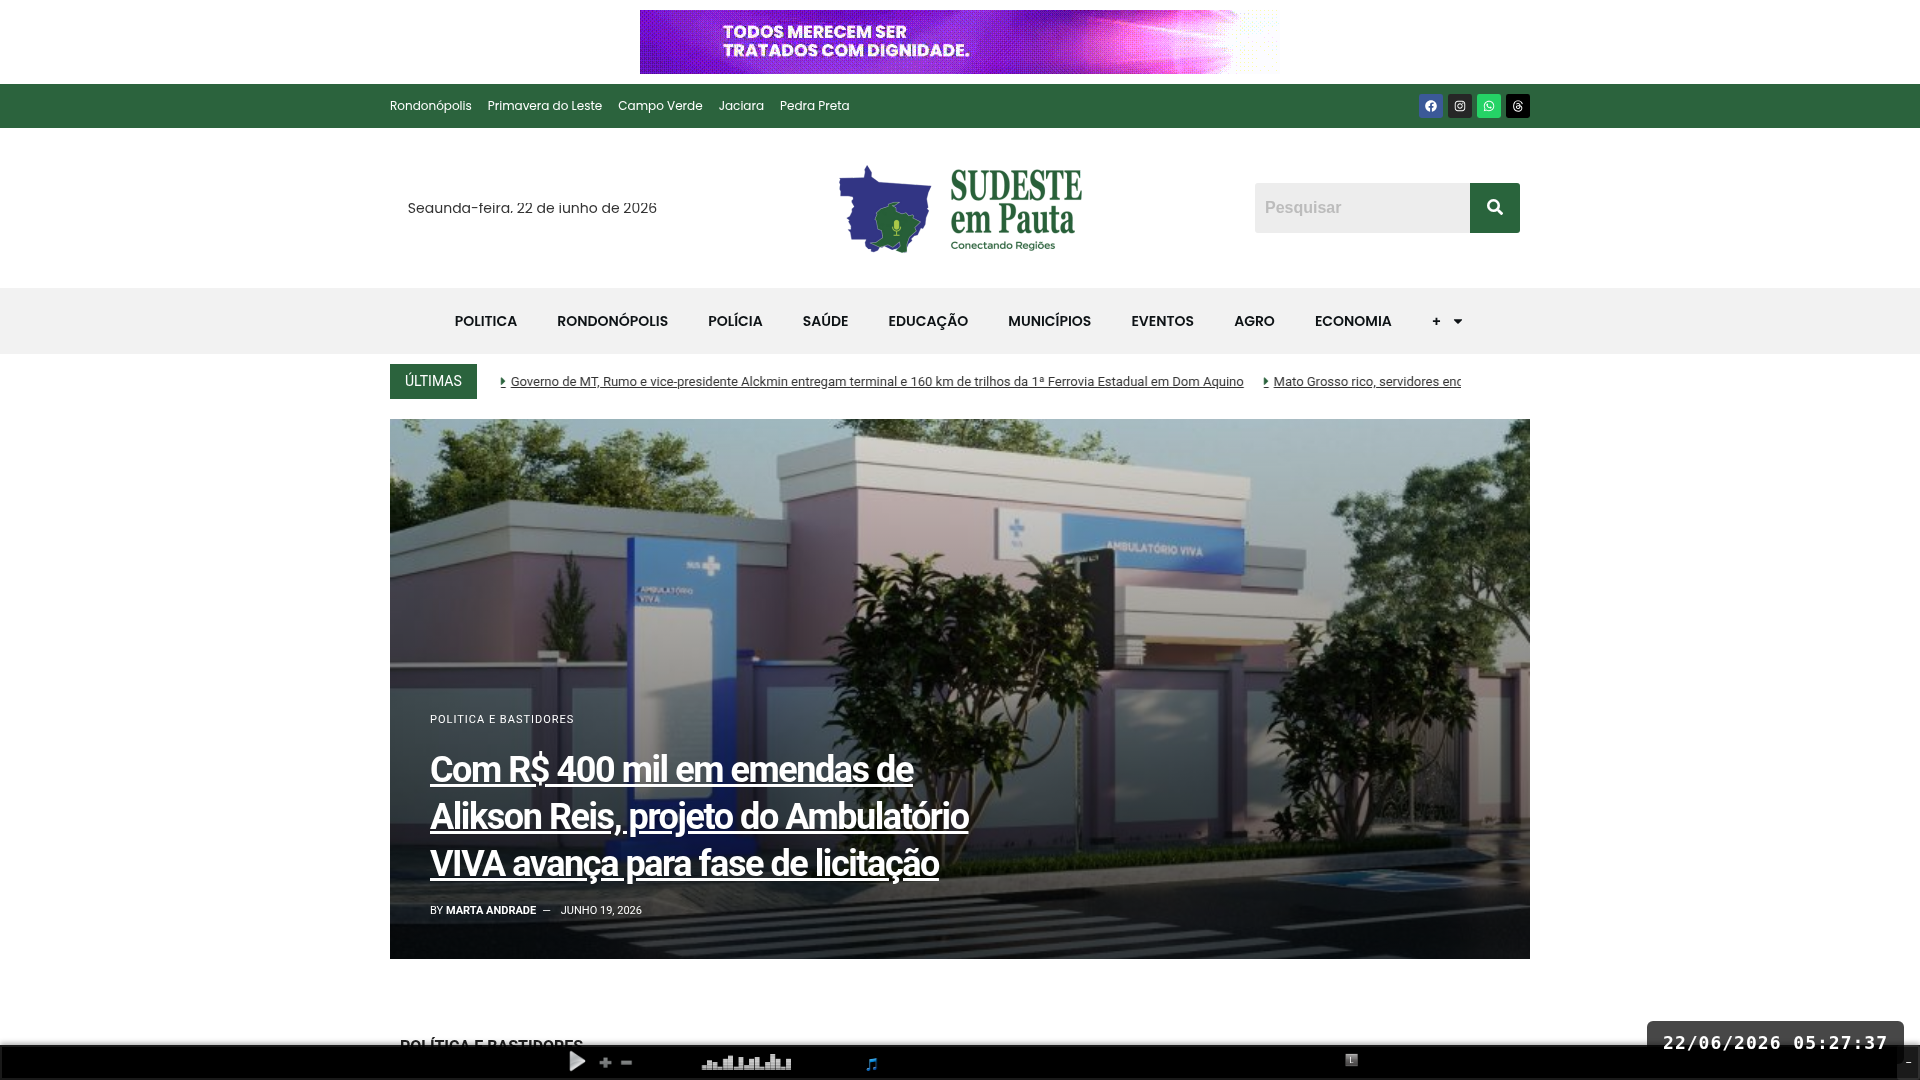Open the Threads profile icon
The height and width of the screenshot is (1080, 1920).
pos(1518,106)
